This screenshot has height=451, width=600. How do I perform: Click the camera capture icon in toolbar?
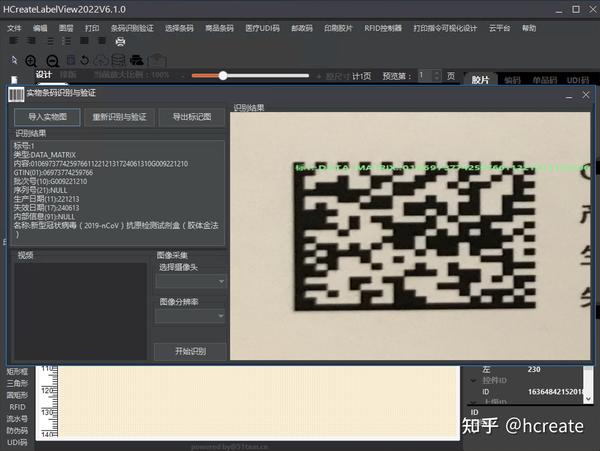(157, 60)
